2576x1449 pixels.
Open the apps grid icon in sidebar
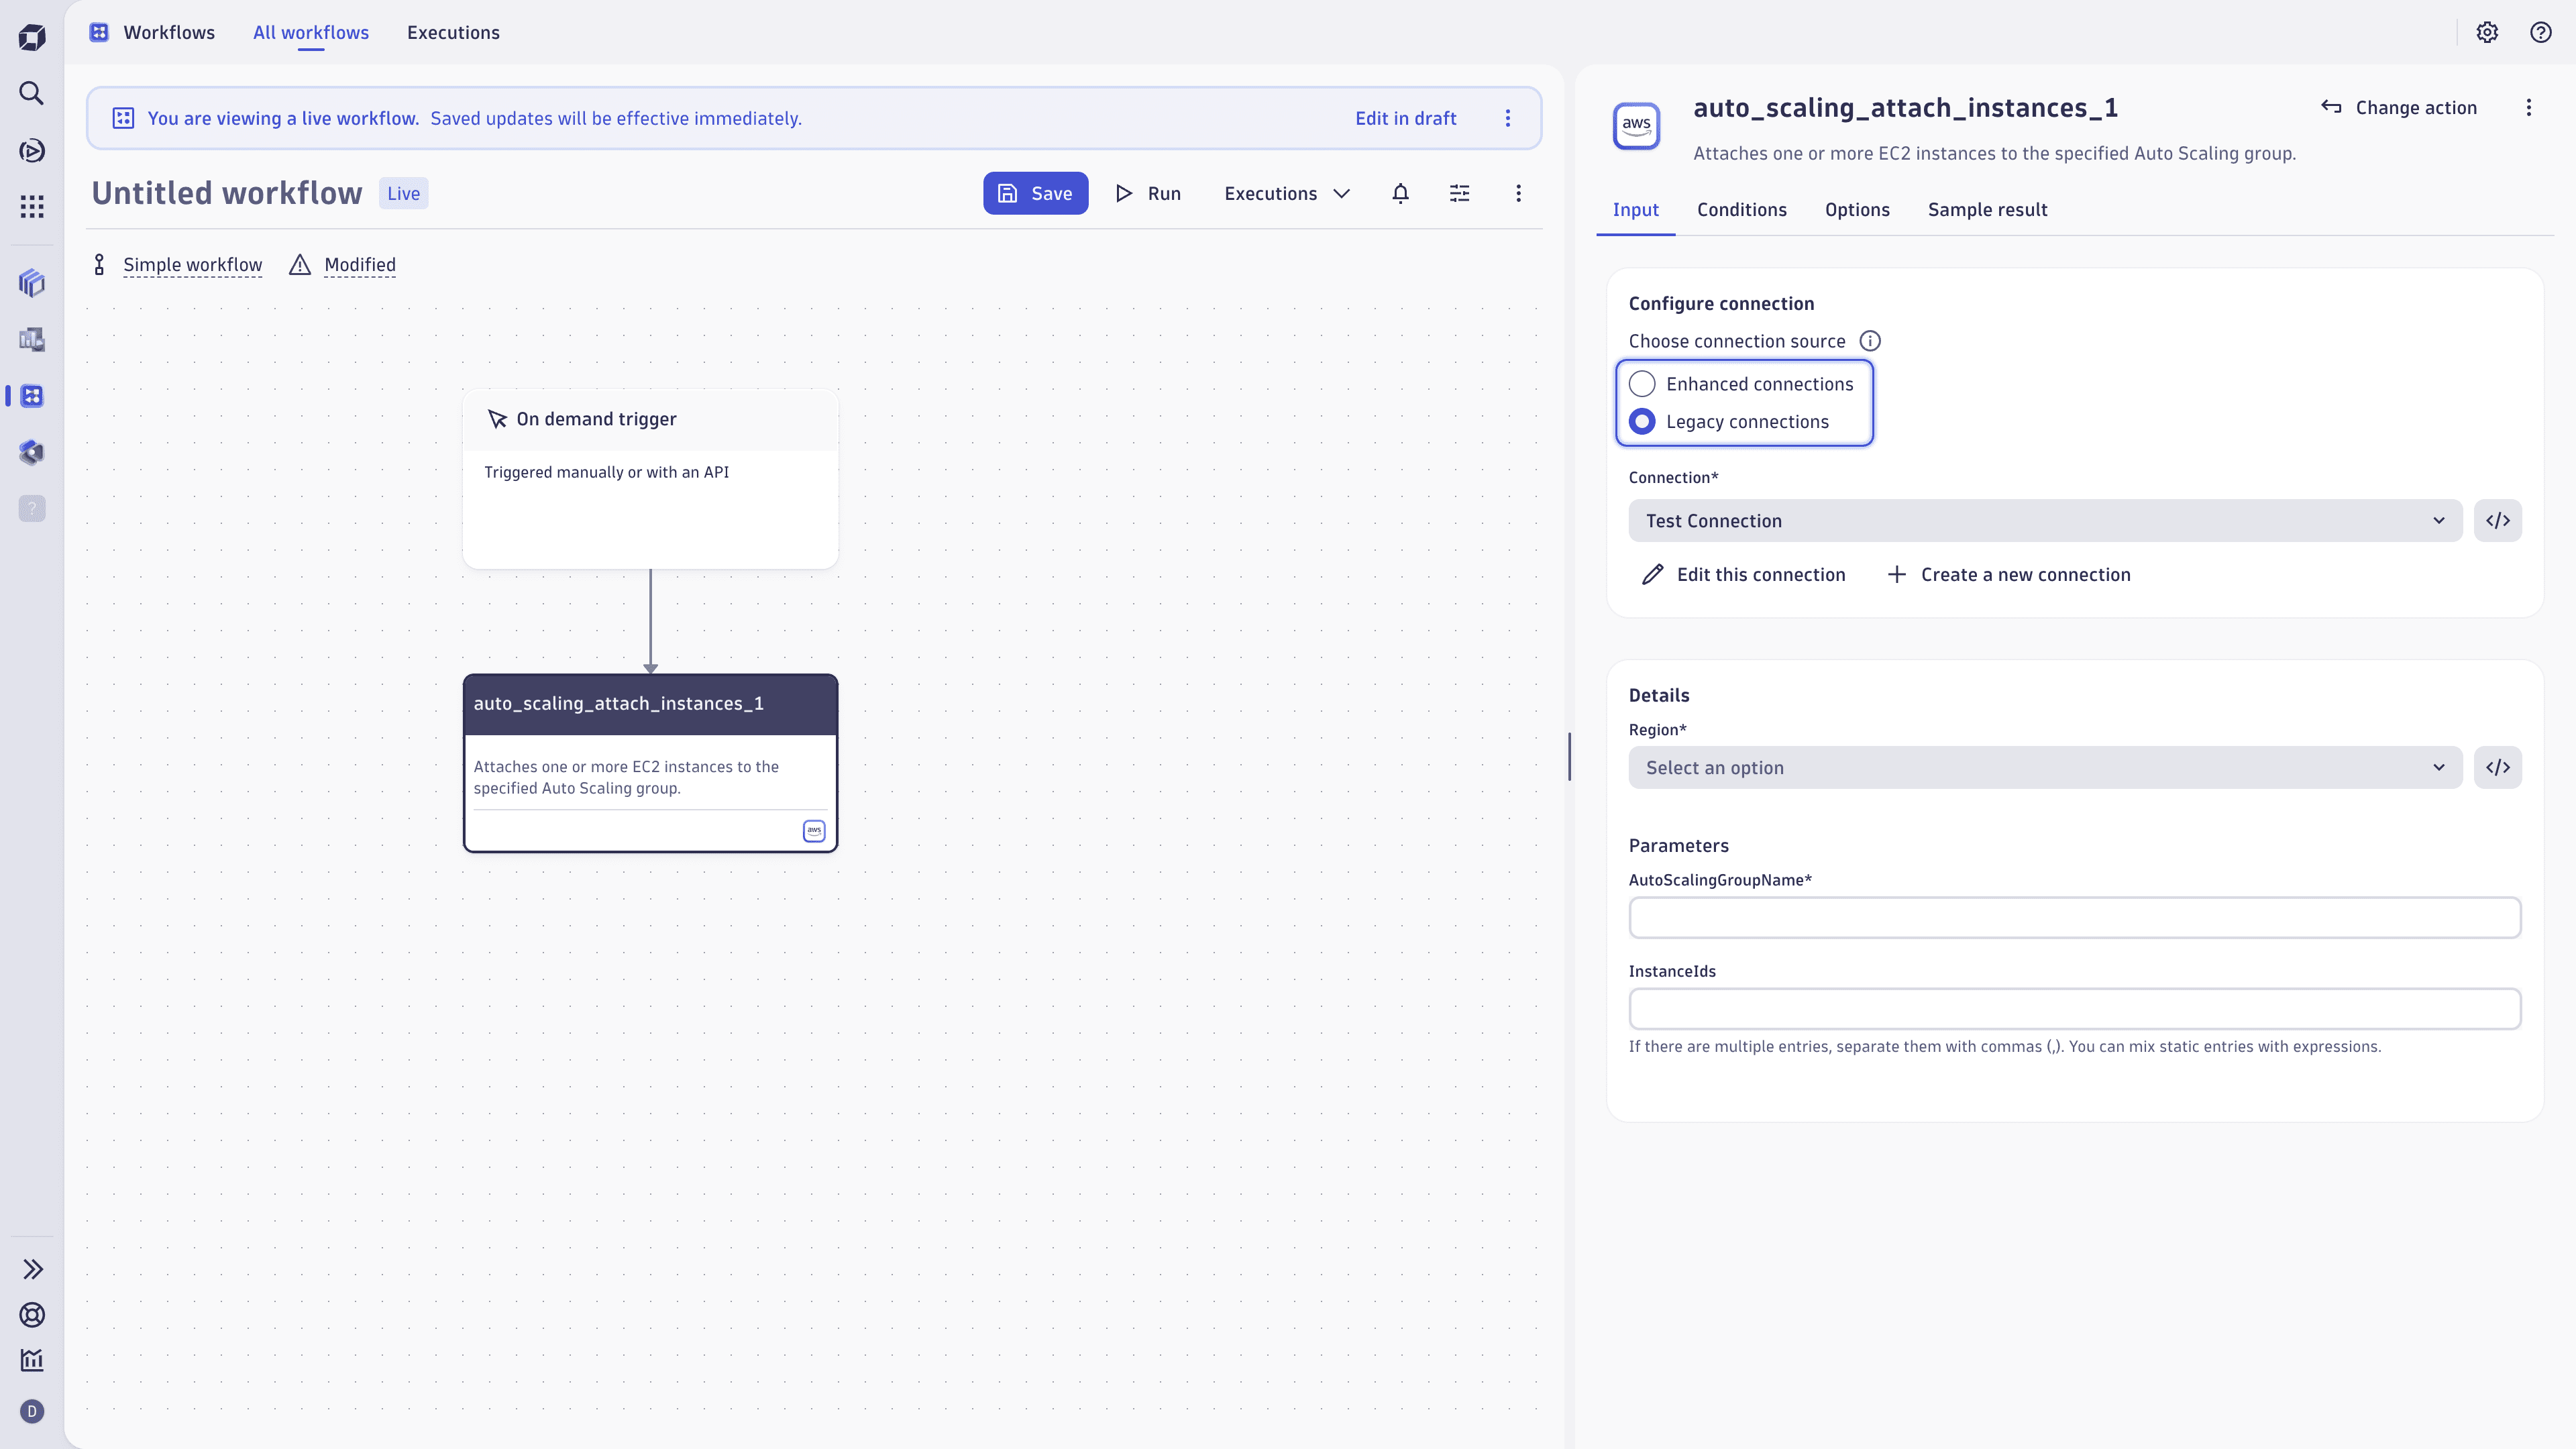[32, 207]
